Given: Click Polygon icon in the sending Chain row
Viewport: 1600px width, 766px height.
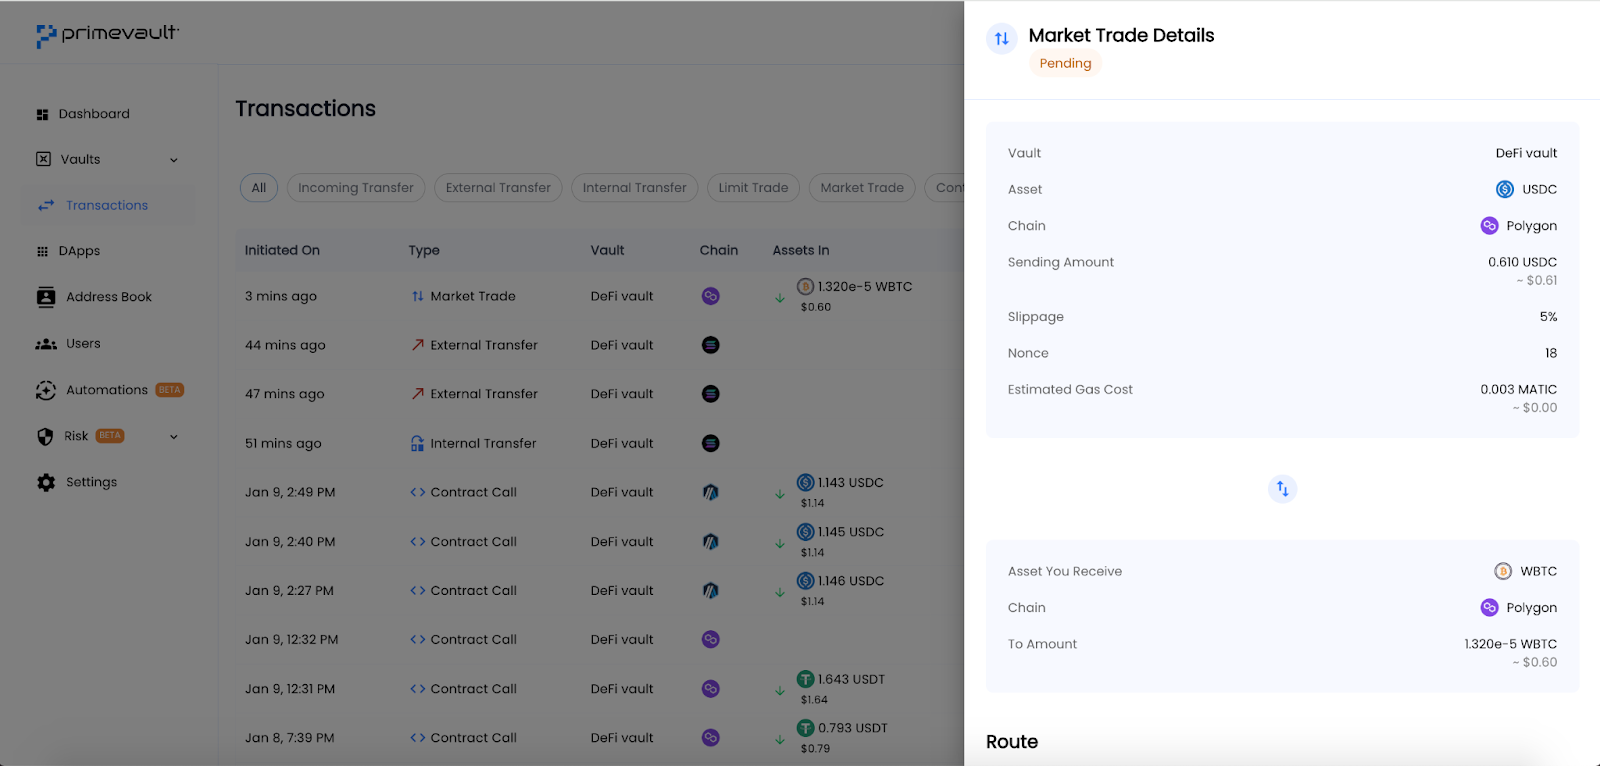Looking at the screenshot, I should [1489, 226].
